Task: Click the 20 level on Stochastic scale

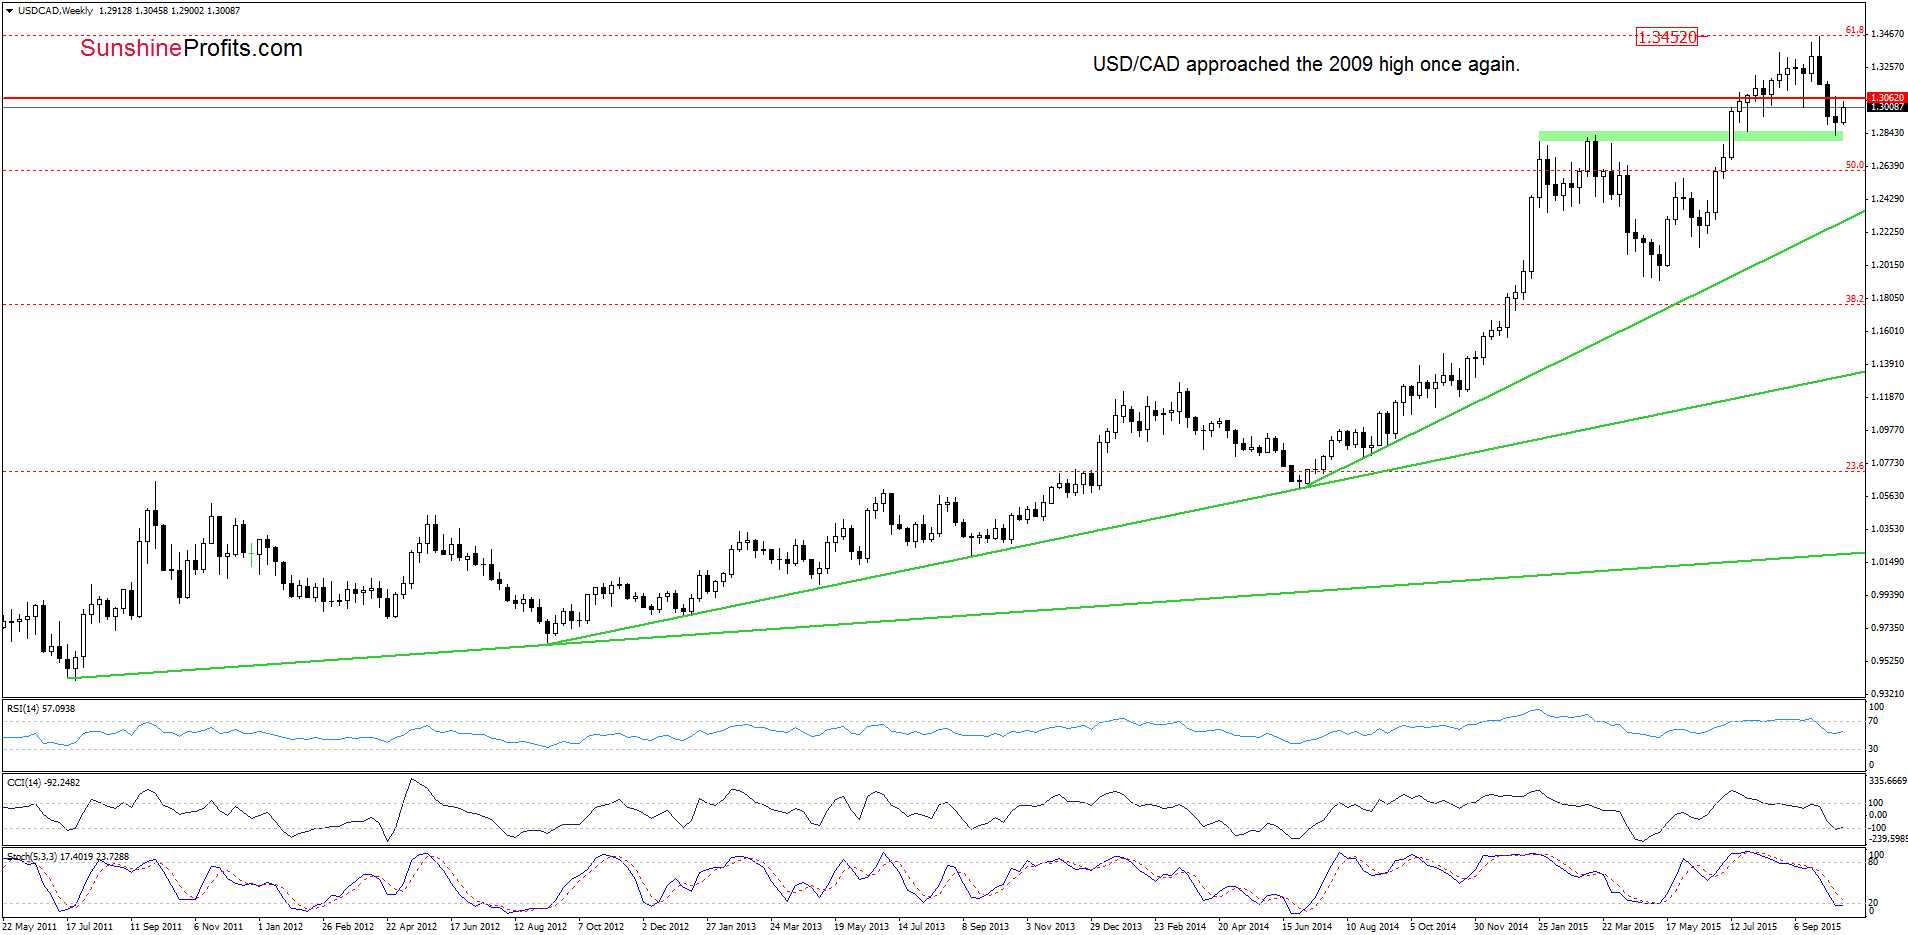Action: coord(1873,903)
